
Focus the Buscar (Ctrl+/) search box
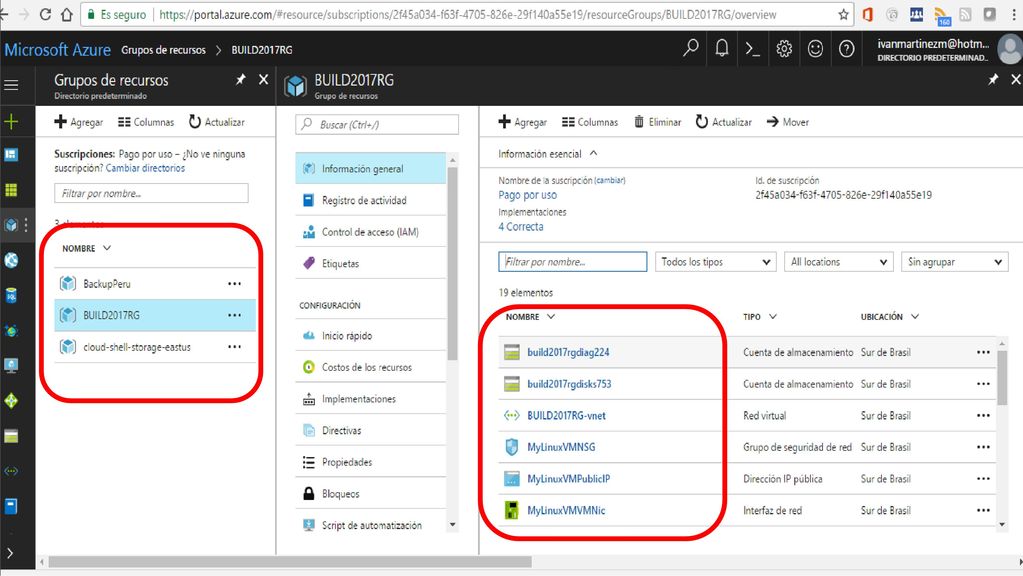tap(377, 124)
